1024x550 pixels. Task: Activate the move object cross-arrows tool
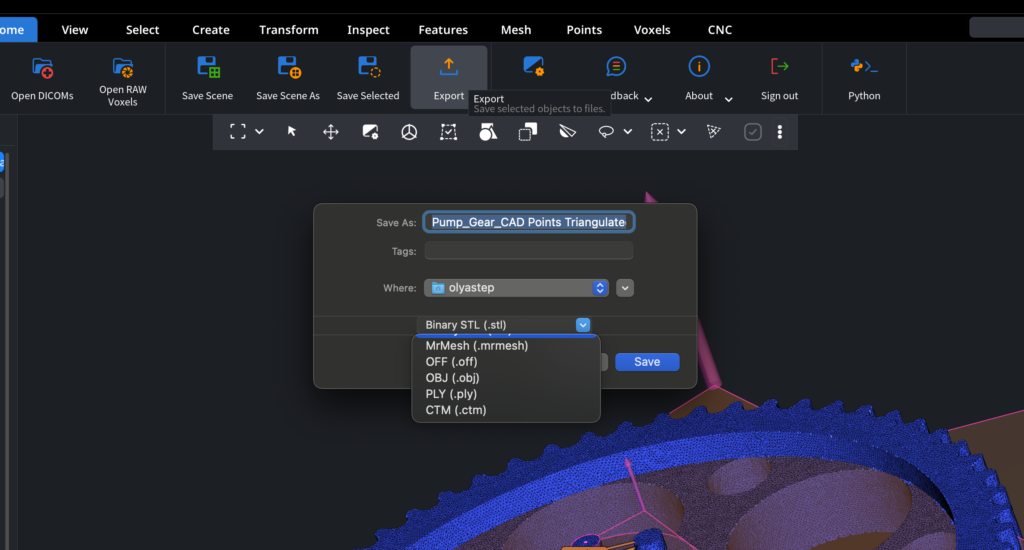[x=331, y=131]
